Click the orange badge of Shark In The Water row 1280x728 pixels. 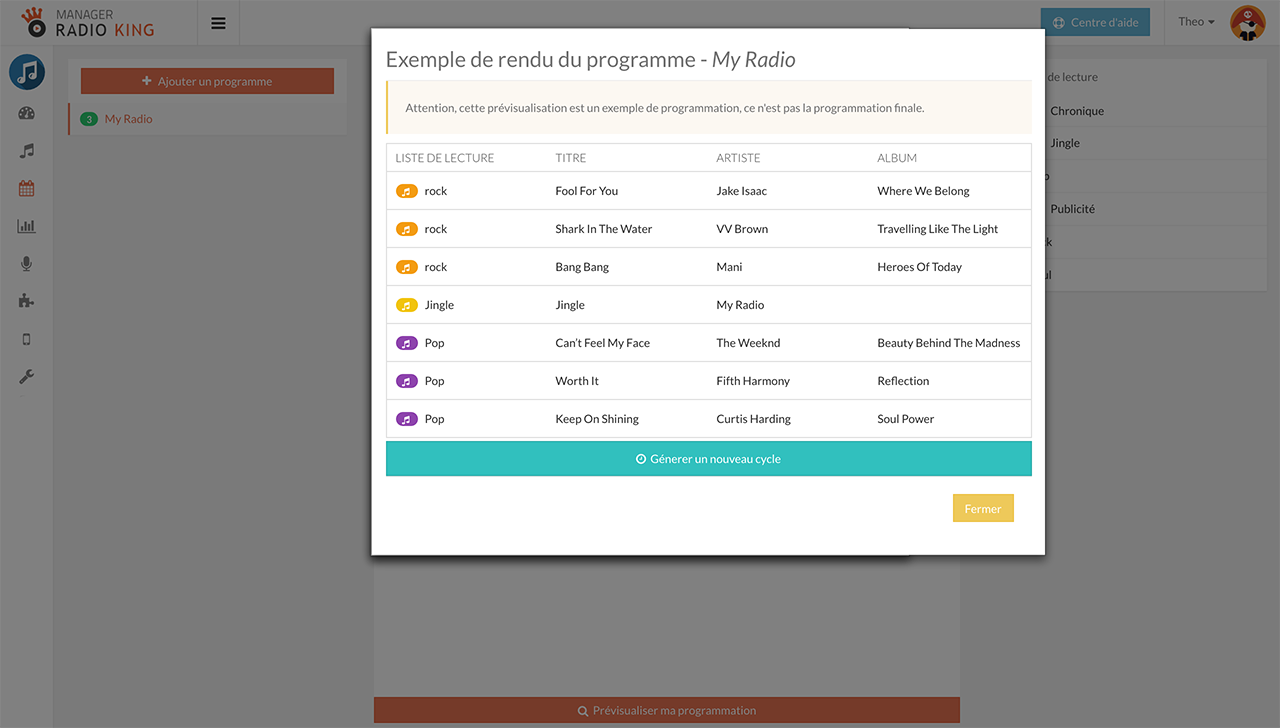tap(407, 229)
